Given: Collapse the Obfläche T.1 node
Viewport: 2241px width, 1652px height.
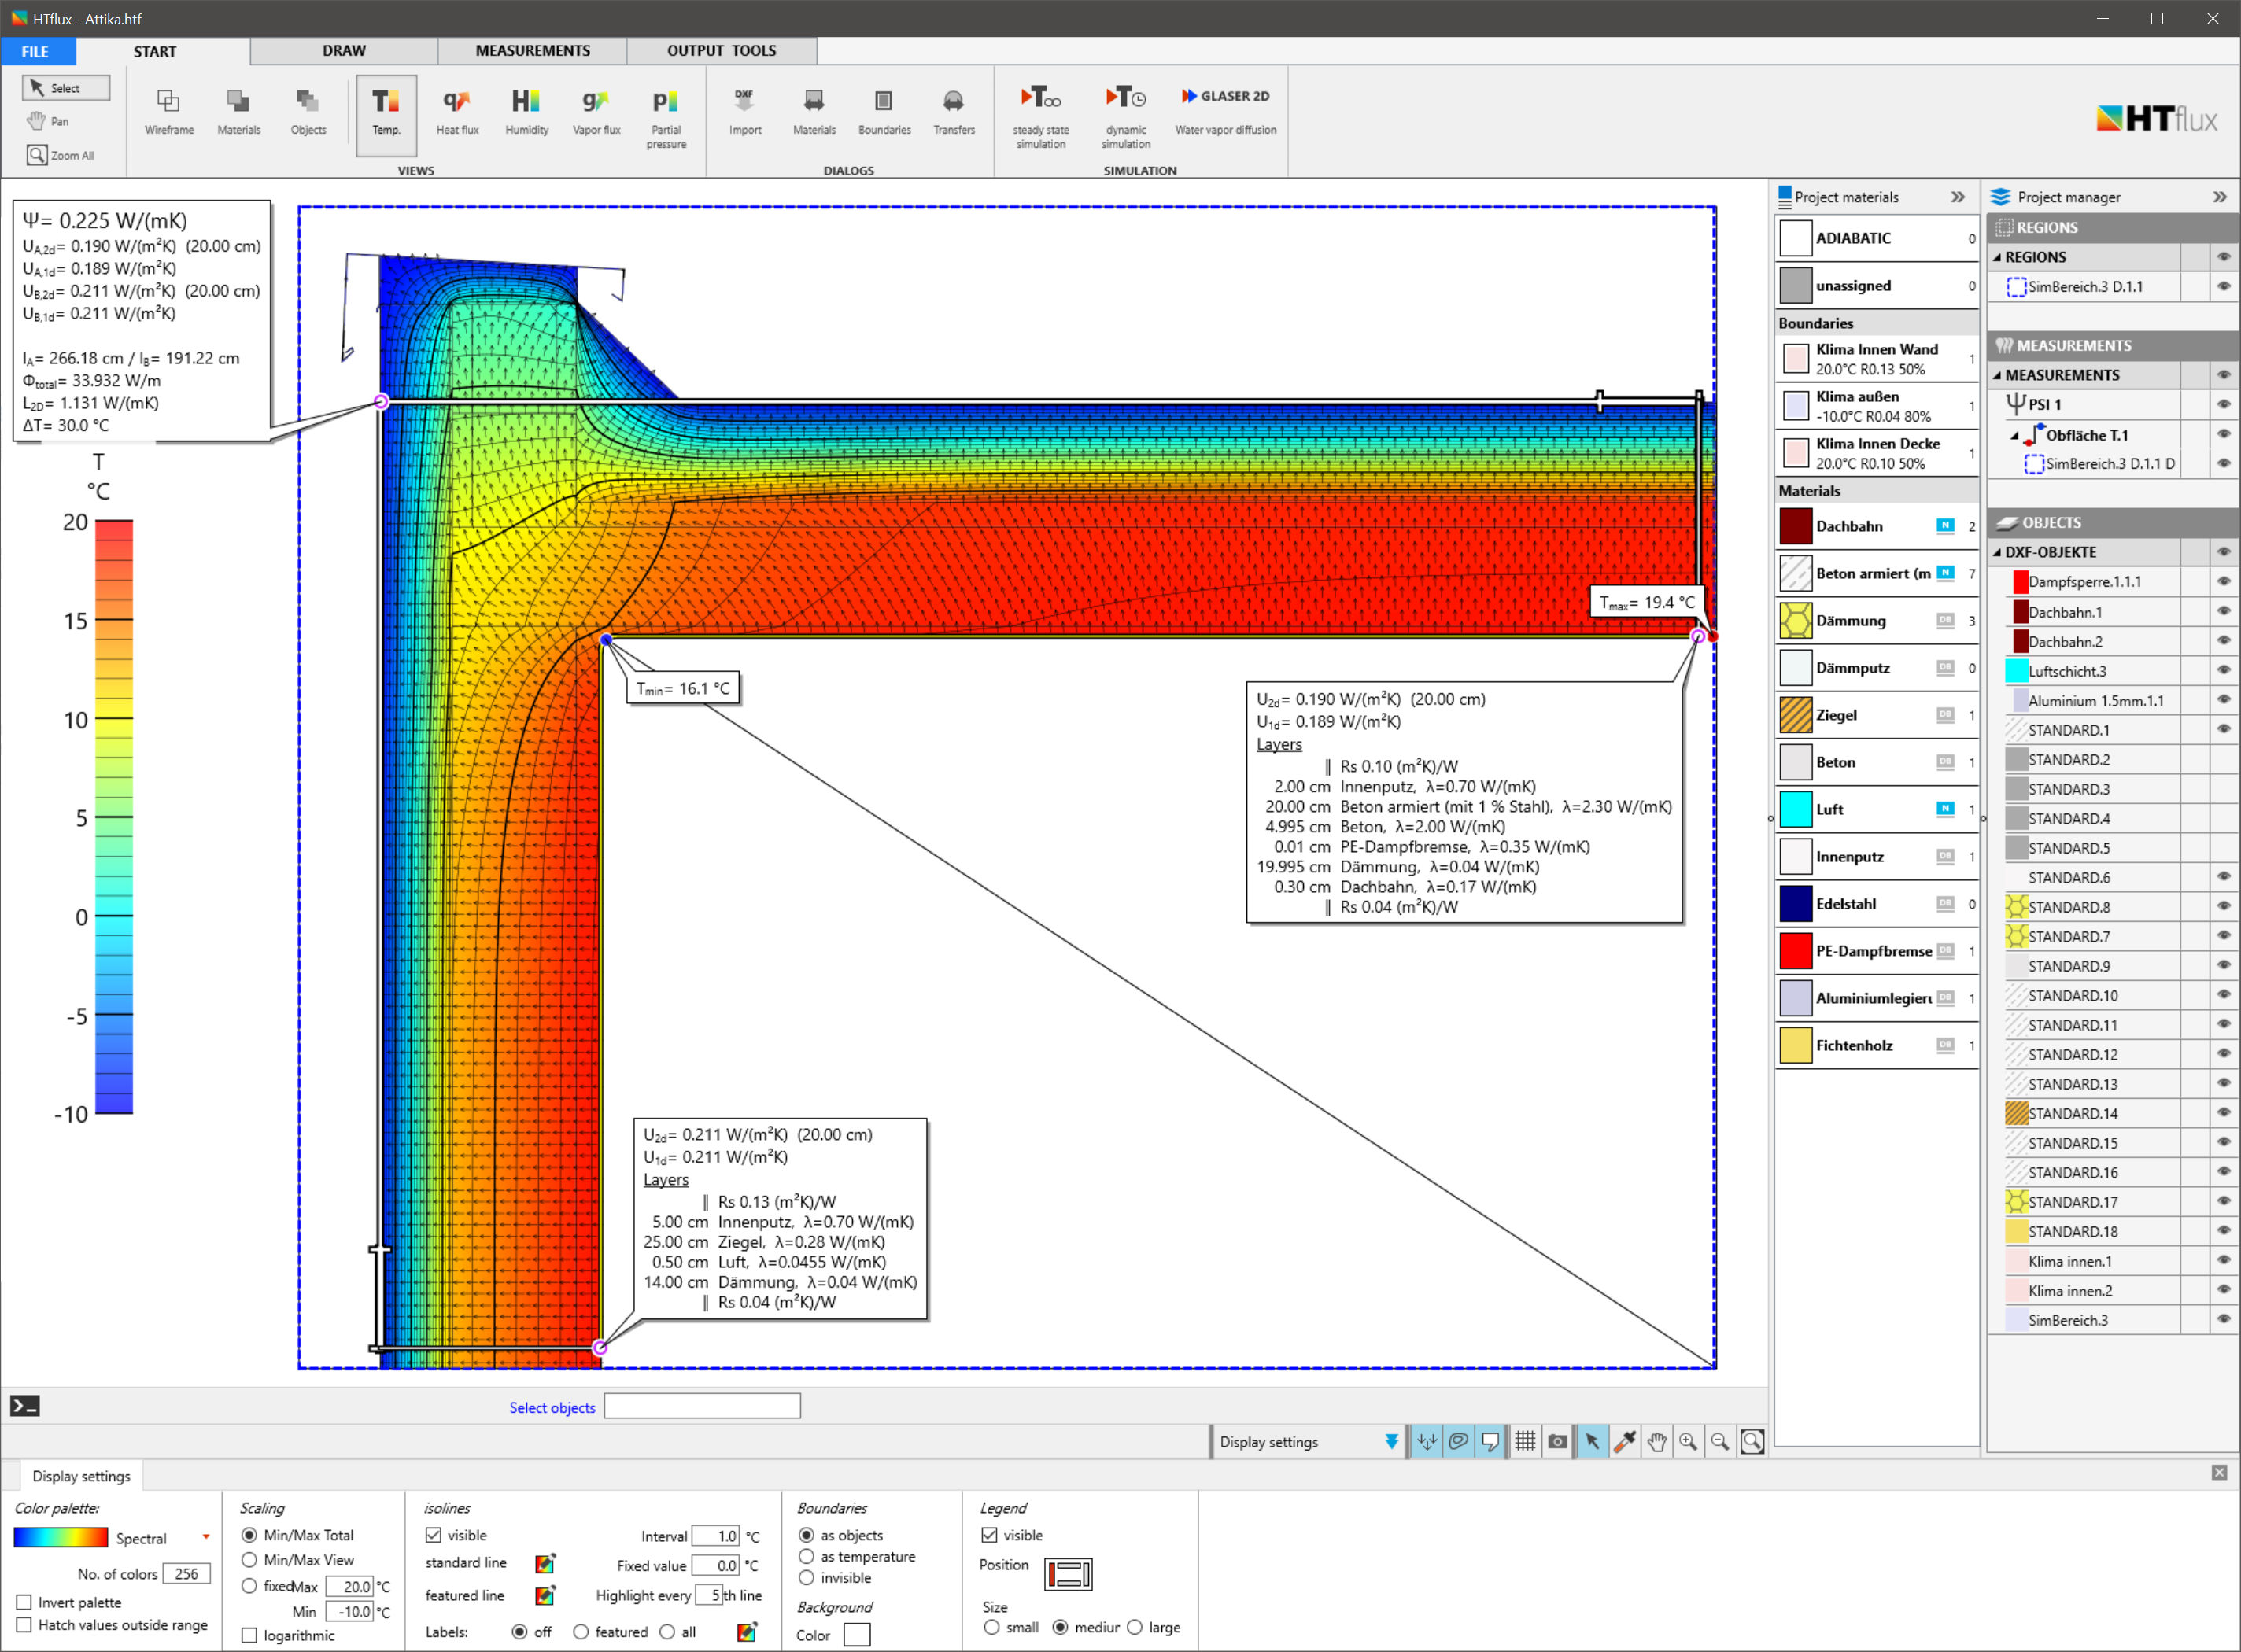Looking at the screenshot, I should point(2014,435).
